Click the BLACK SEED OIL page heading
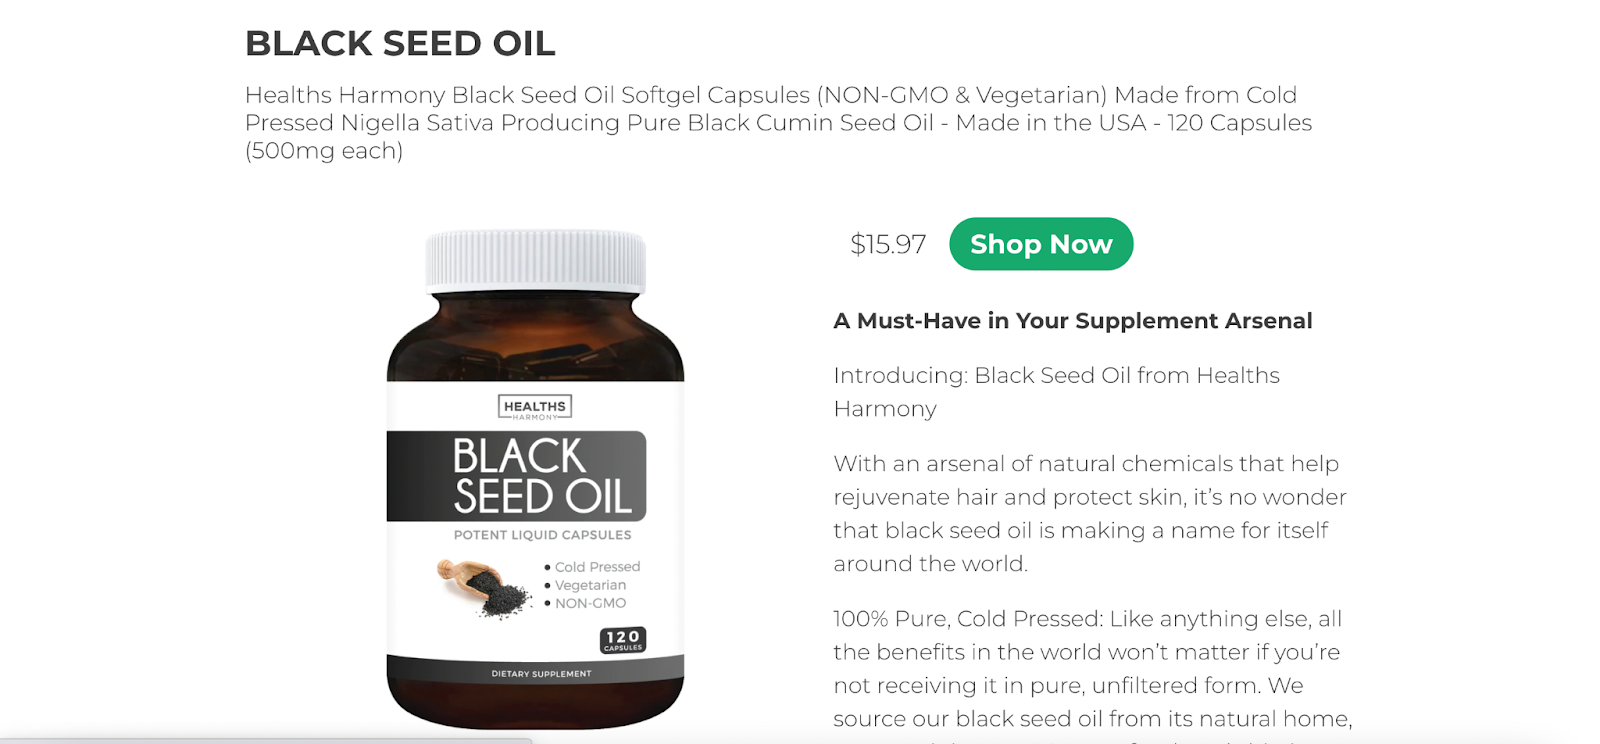This screenshot has width=1600, height=744. tap(400, 44)
